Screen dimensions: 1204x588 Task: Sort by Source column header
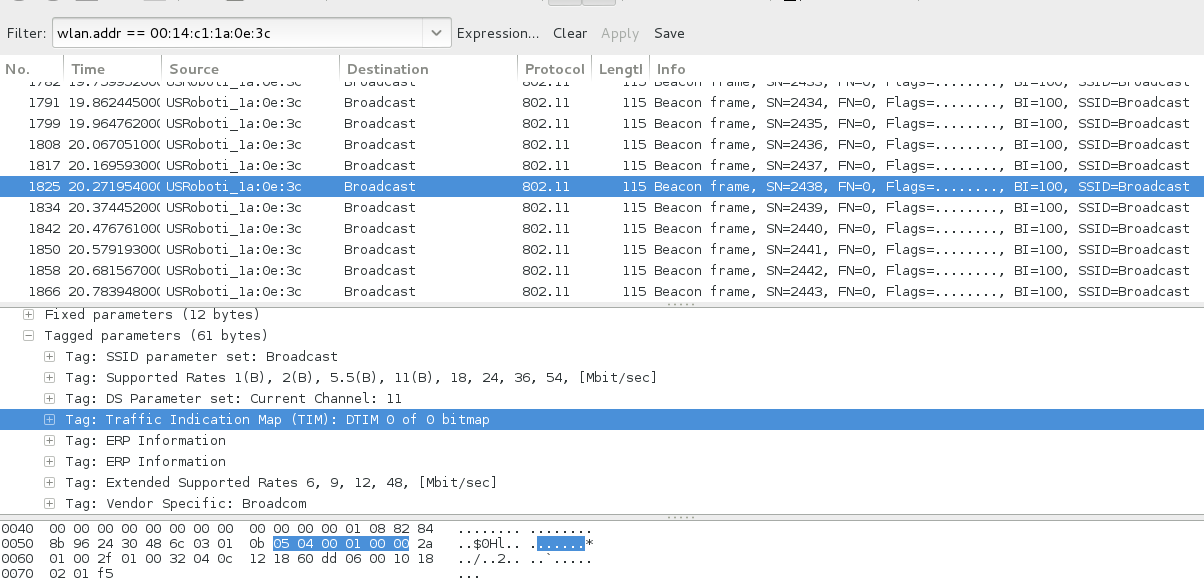pos(194,69)
